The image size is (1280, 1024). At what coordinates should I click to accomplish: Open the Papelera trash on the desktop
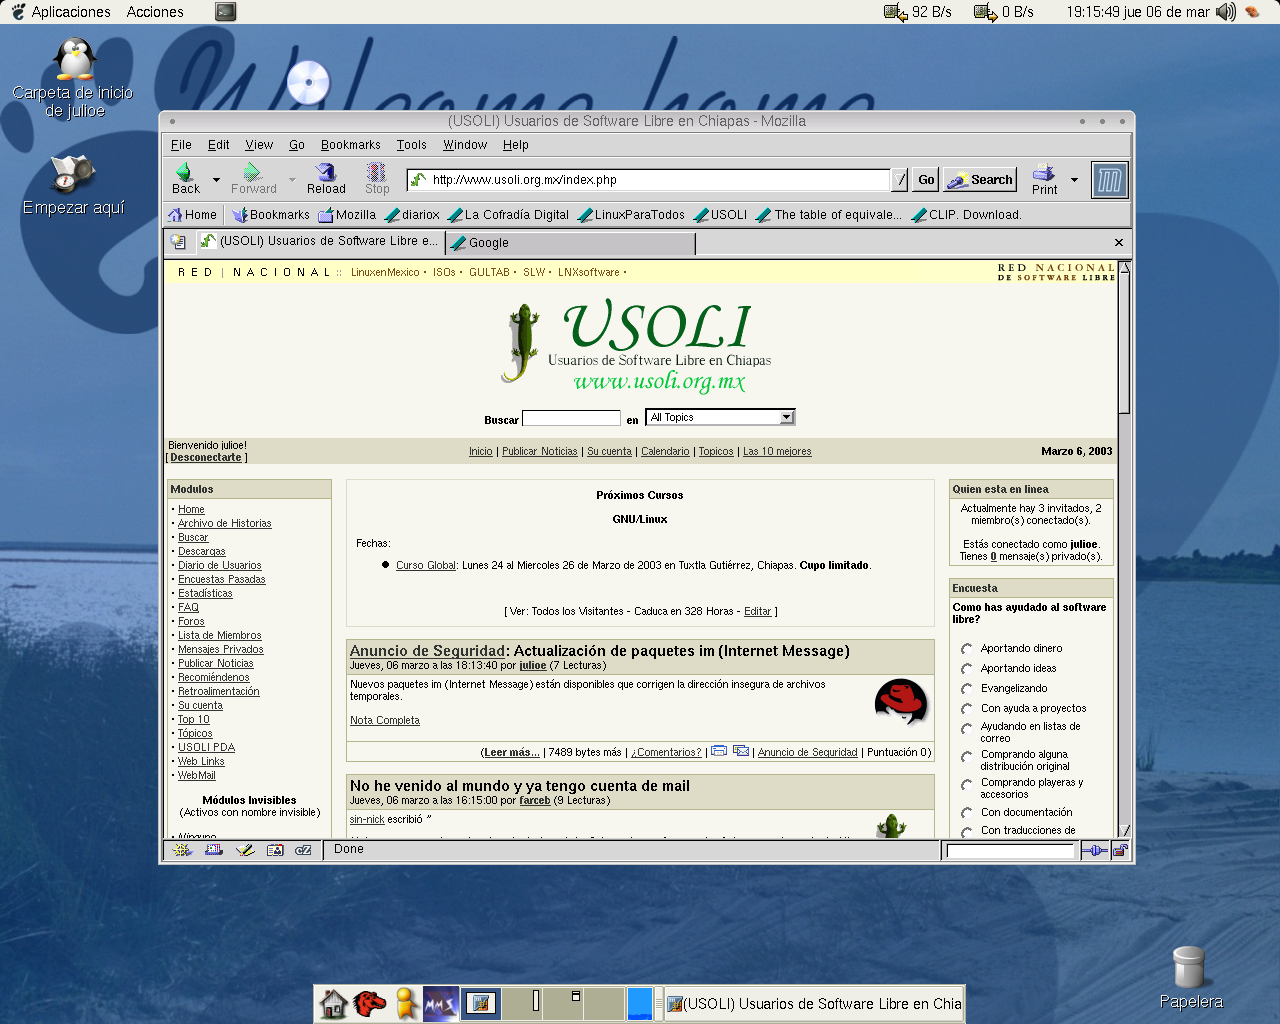(1190, 976)
